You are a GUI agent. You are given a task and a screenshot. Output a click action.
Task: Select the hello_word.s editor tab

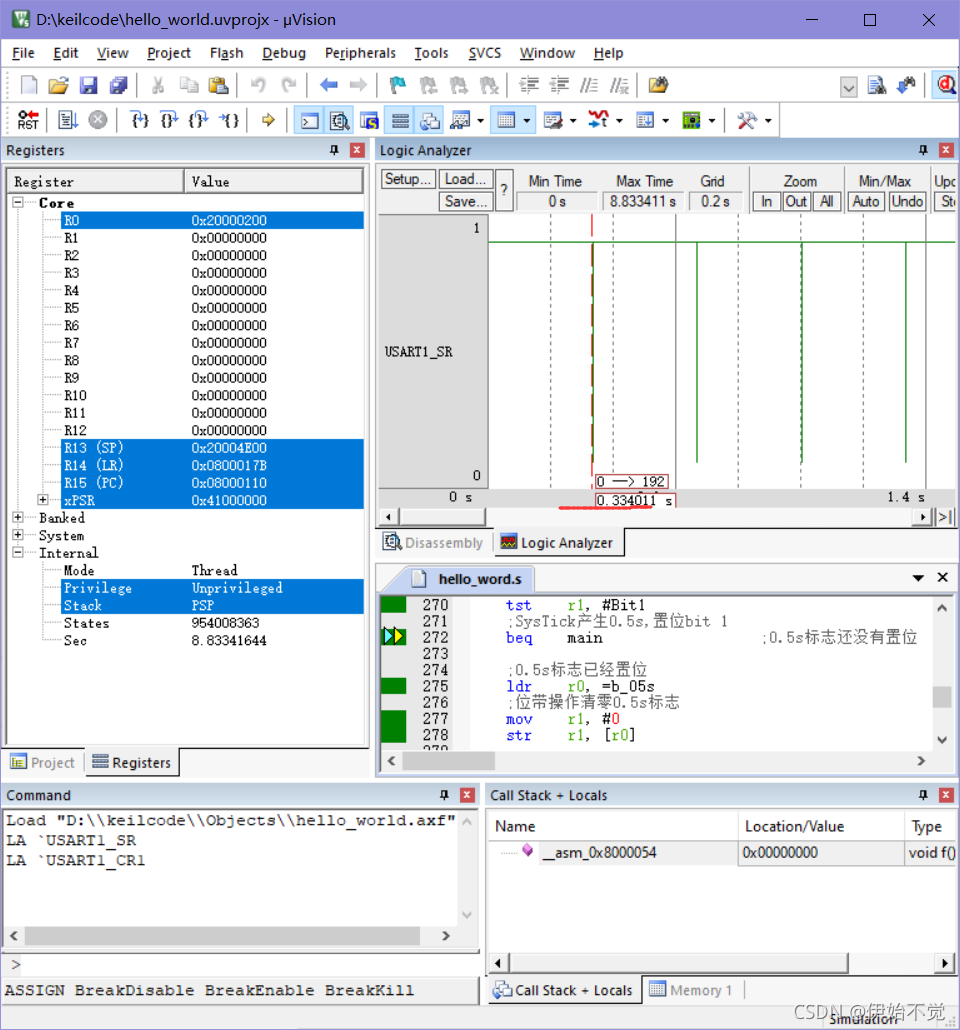[x=469, y=579]
